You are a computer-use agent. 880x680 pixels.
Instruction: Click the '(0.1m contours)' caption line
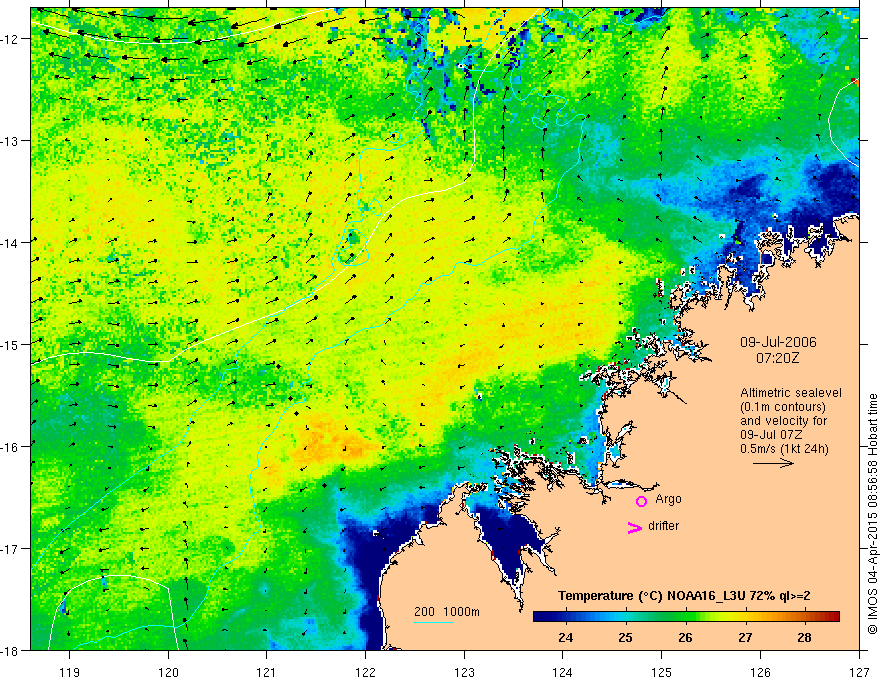pos(783,407)
